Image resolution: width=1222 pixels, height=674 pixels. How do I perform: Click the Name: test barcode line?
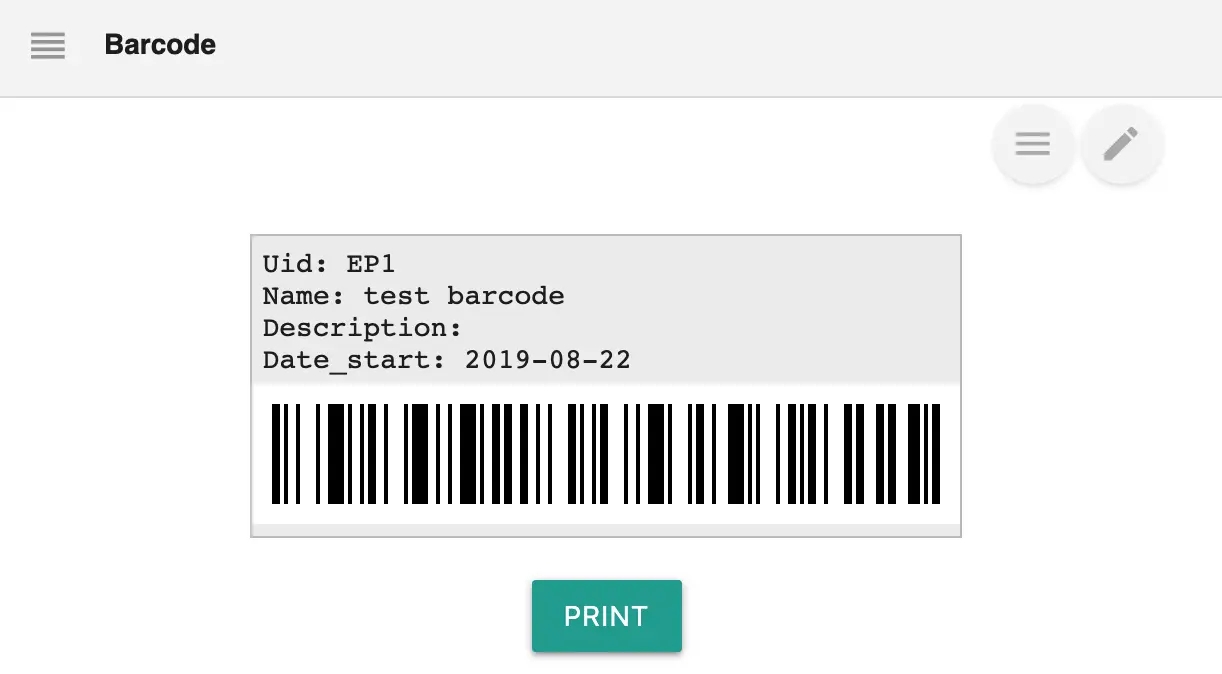[x=413, y=296]
